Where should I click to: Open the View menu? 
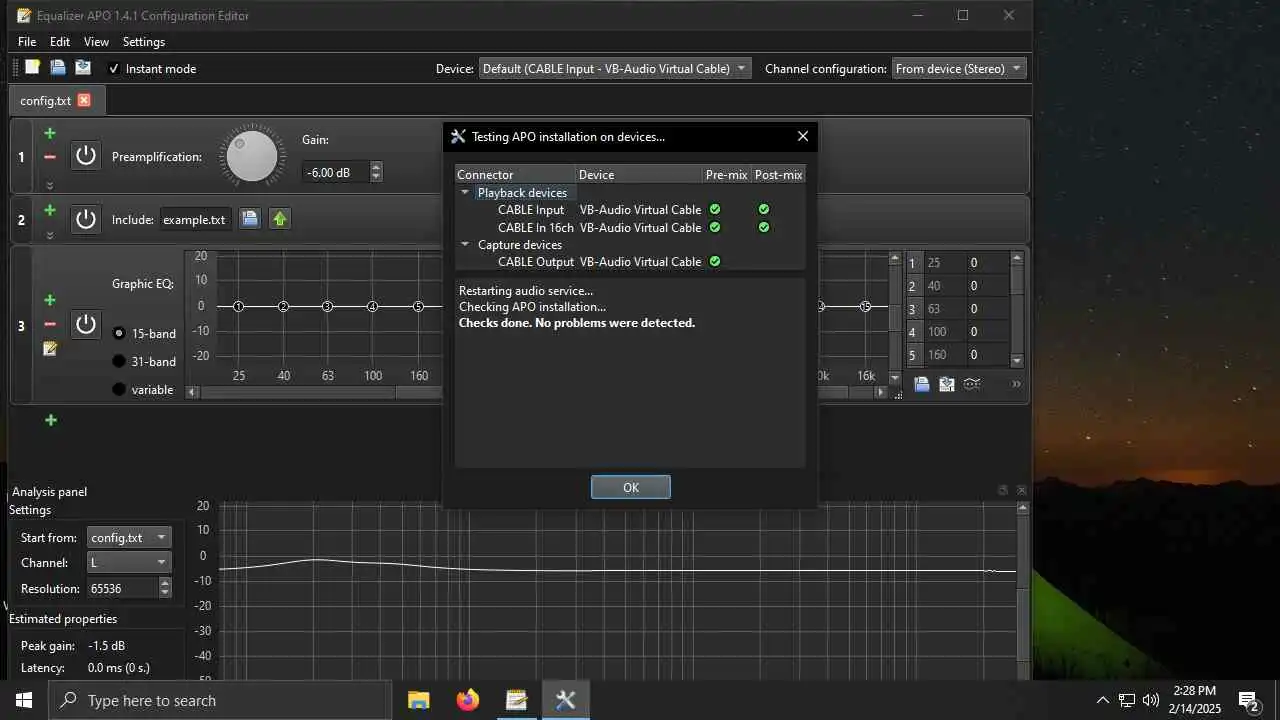[x=96, y=42]
